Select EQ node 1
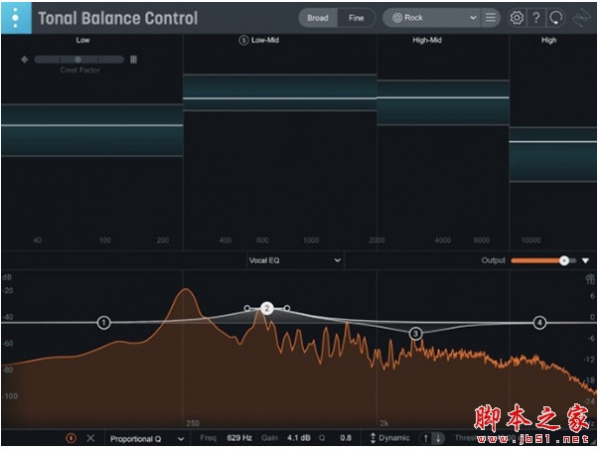Viewport: 600px width, 450px height. pos(104,323)
